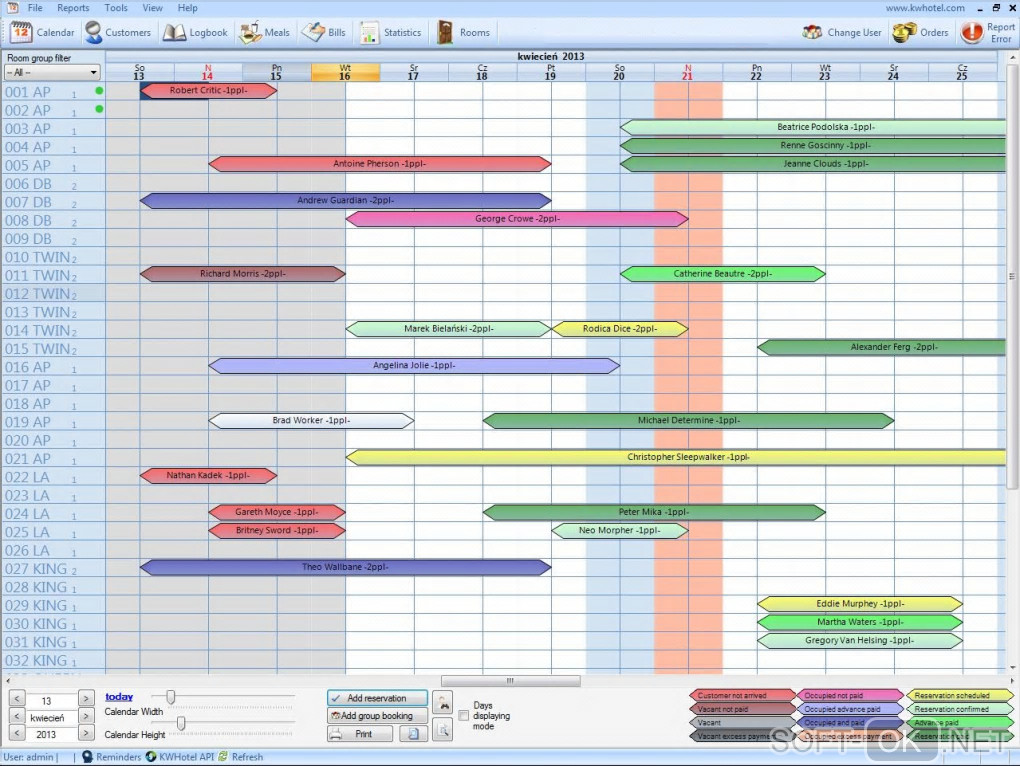Open the Reports menu

coord(73,8)
